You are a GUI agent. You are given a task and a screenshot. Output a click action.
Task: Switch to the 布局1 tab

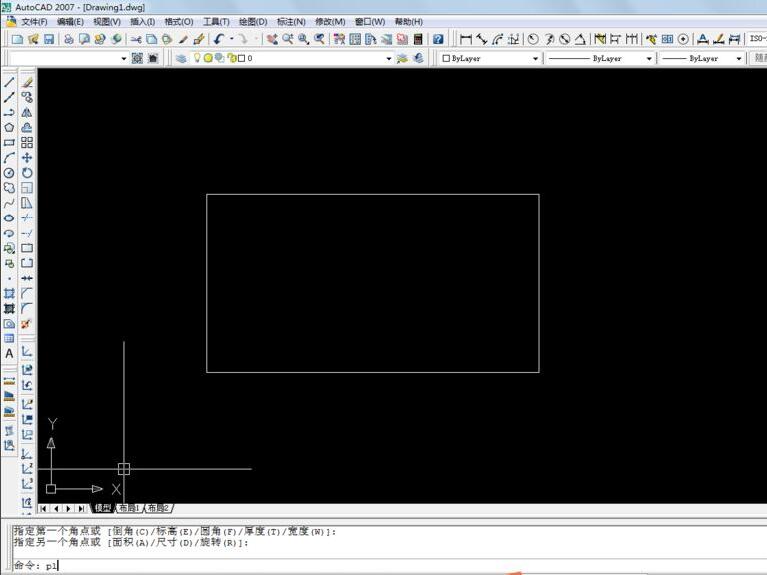click(130, 508)
